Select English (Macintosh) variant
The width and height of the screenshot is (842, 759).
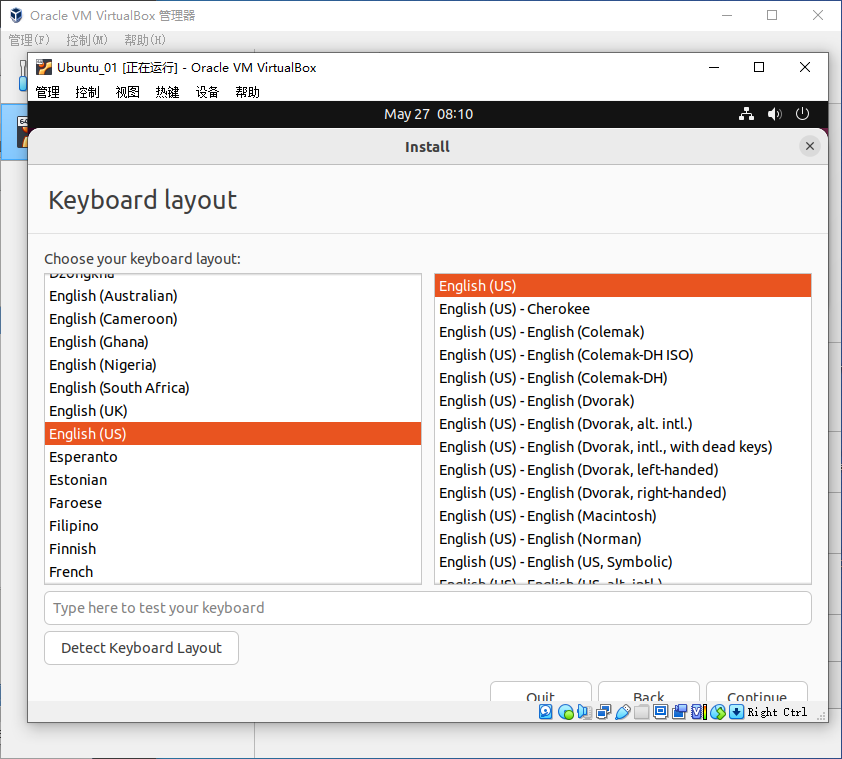point(623,516)
